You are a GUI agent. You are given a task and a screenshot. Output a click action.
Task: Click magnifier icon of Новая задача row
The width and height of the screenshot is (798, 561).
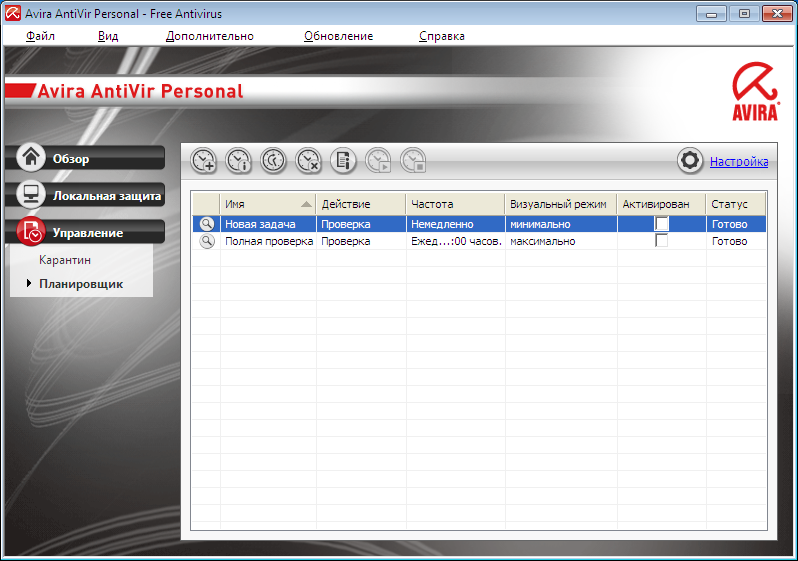(x=207, y=224)
